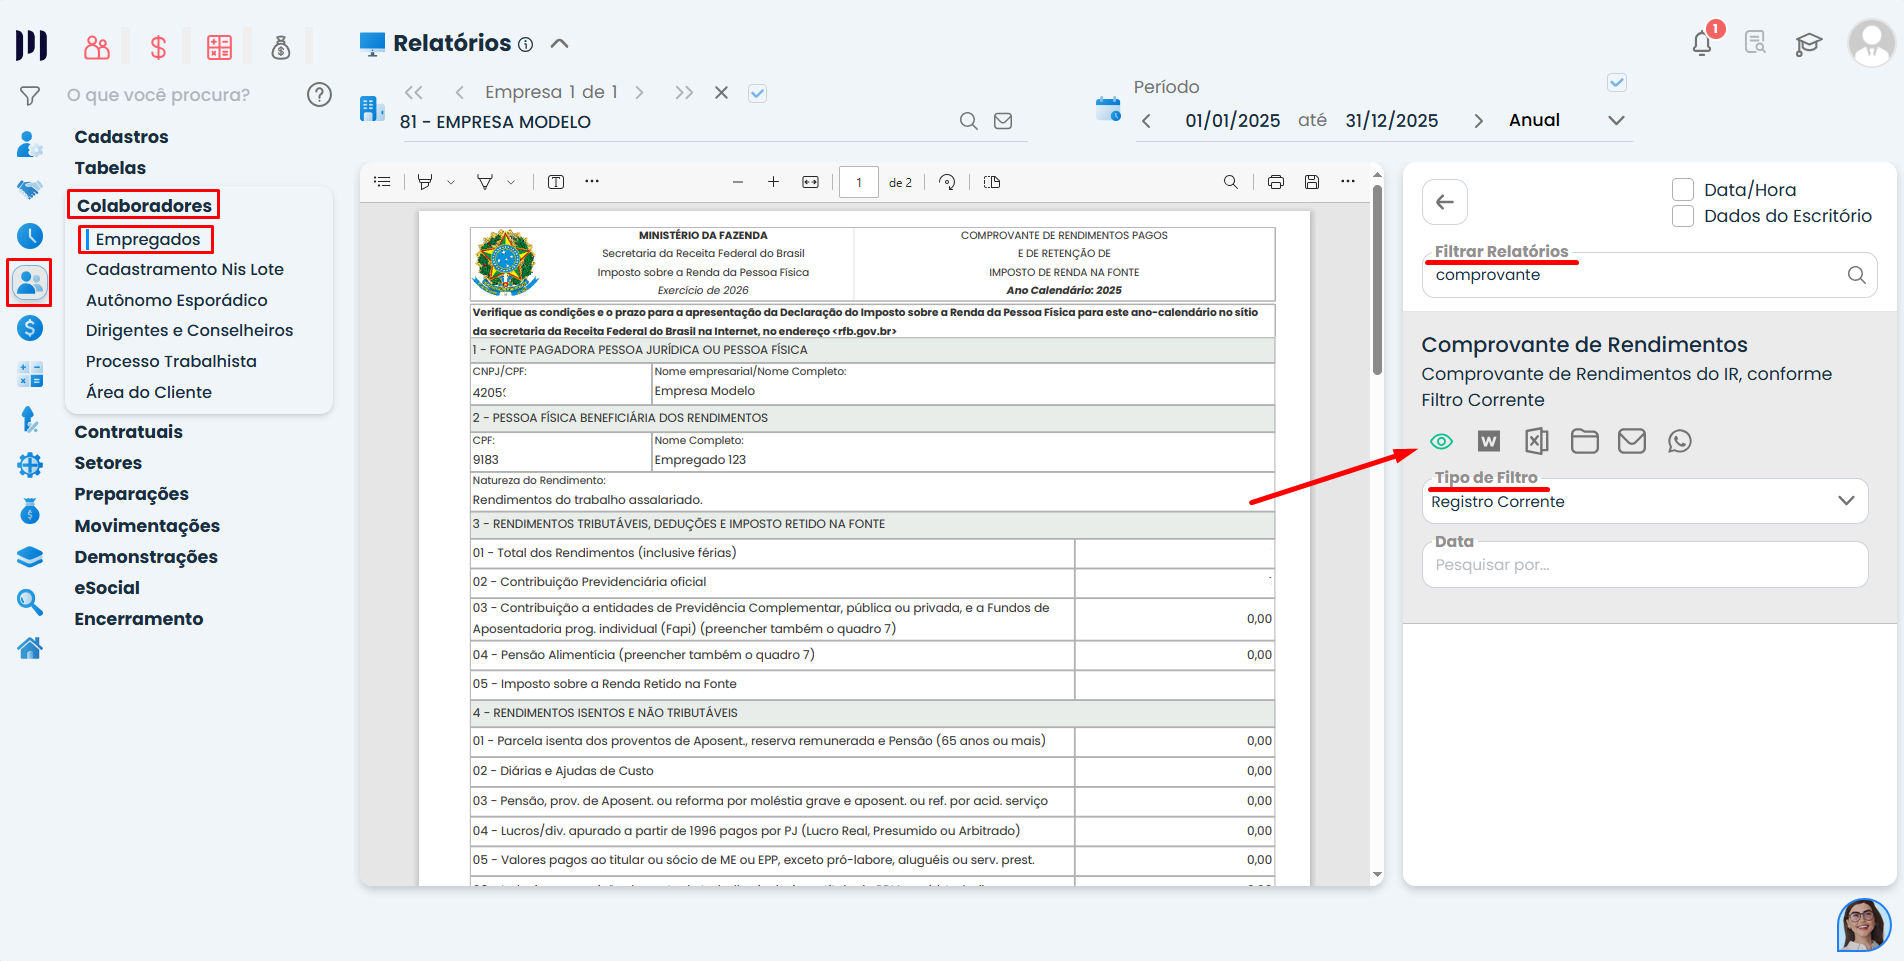Viewport: 1904px width, 961px height.
Task: Select the eSocial menu item
Action: tap(107, 588)
